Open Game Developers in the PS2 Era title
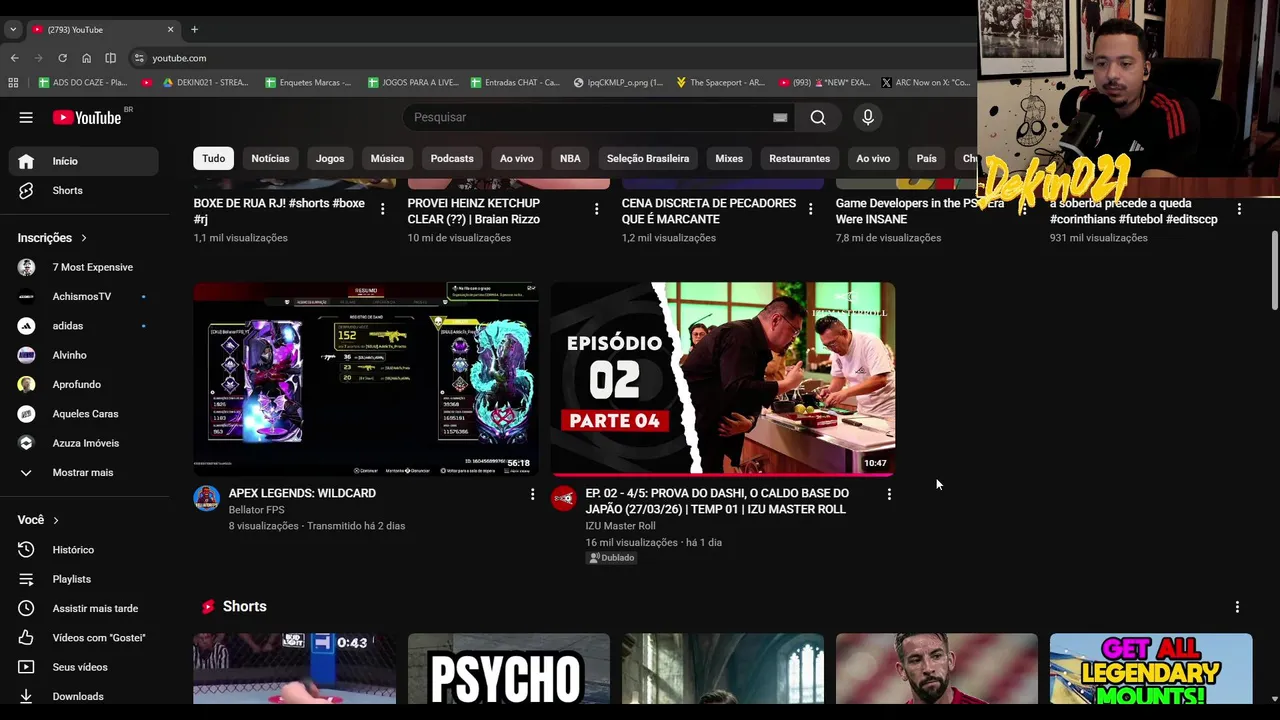The height and width of the screenshot is (720, 1280). 920,211
